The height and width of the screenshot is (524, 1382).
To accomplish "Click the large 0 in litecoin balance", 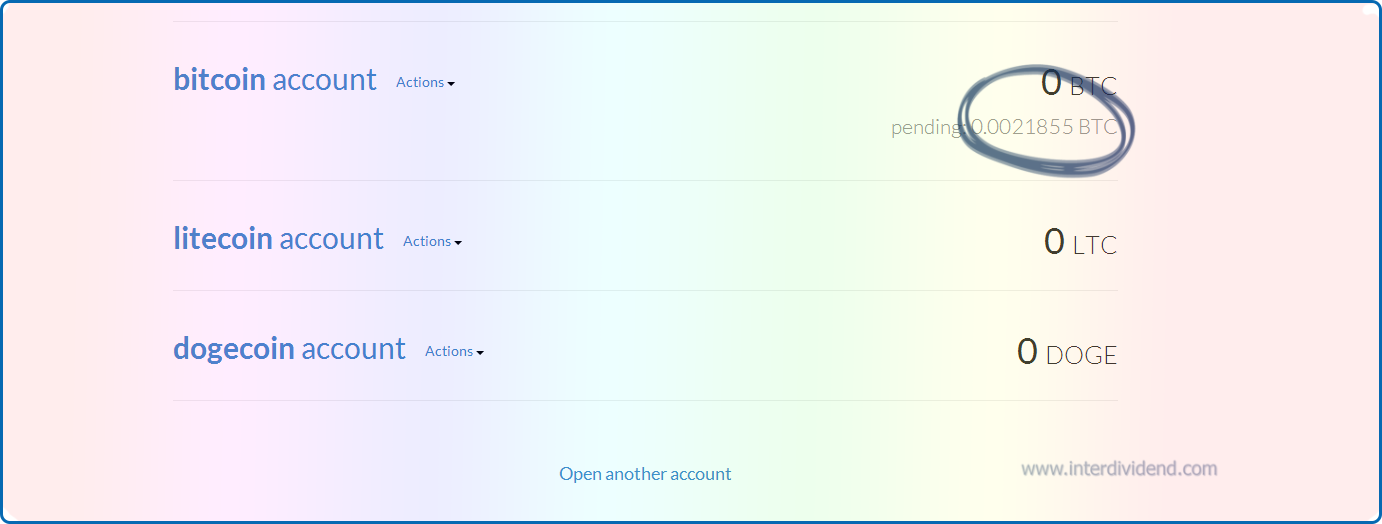I will click(1054, 242).
